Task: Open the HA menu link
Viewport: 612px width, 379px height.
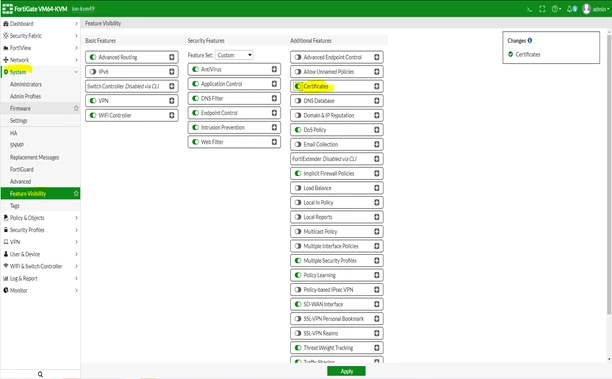Action: (x=14, y=133)
